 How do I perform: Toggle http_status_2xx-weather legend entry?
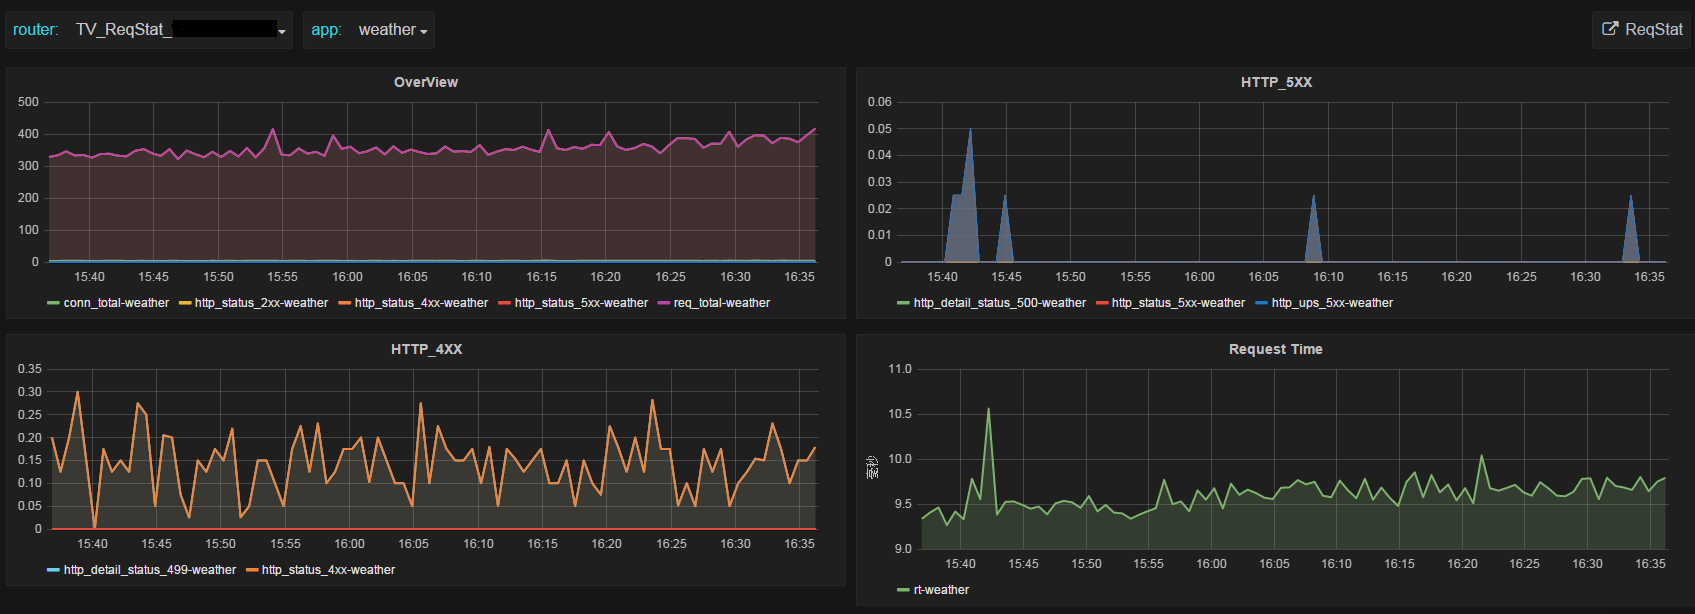261,303
